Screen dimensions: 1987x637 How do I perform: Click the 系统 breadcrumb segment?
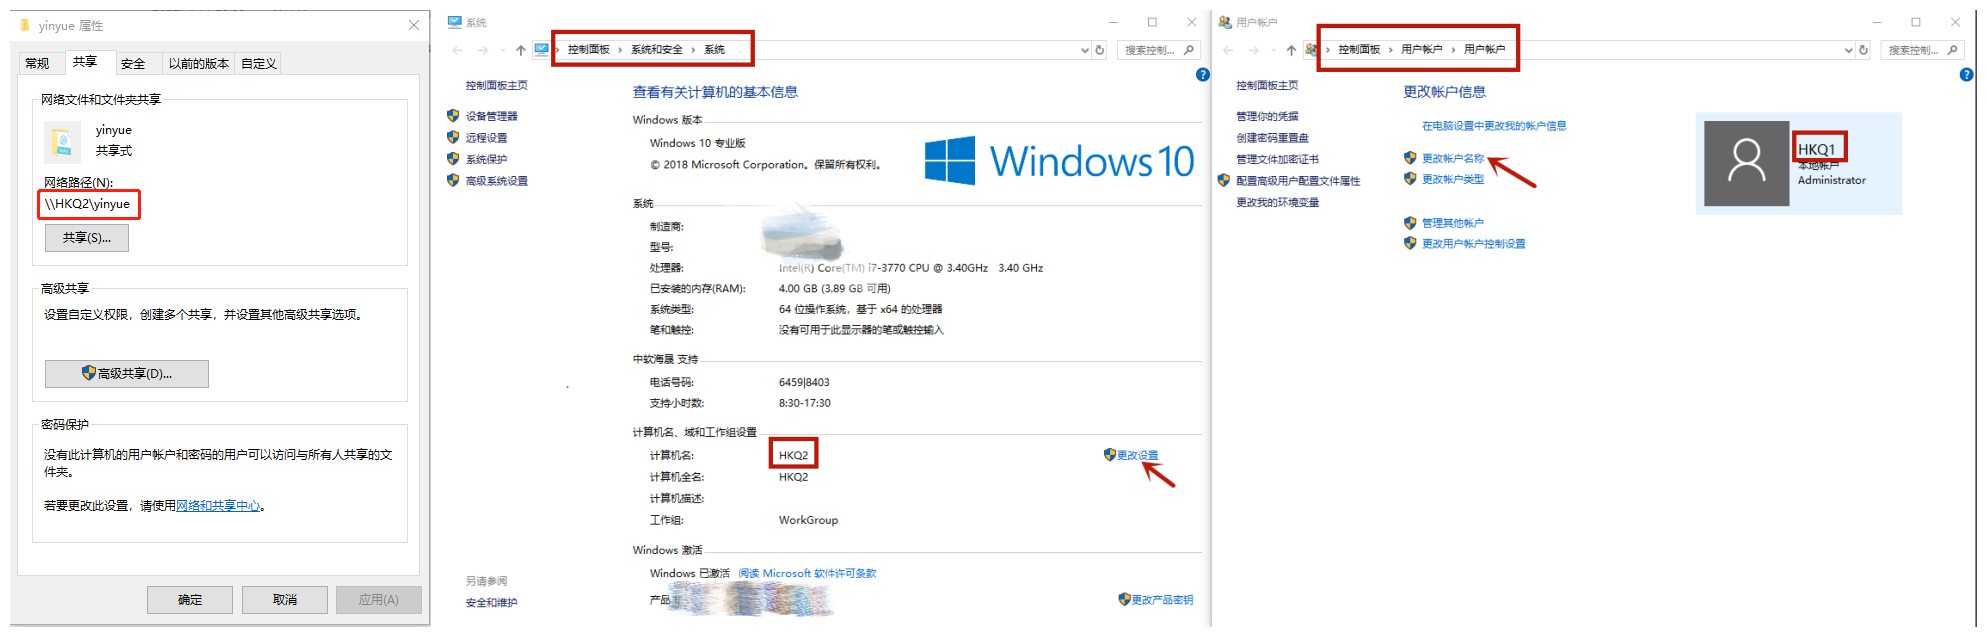pos(714,50)
